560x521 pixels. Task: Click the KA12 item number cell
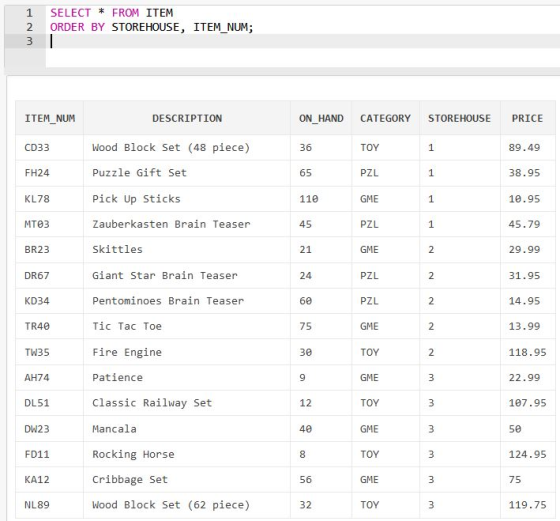[50, 480]
